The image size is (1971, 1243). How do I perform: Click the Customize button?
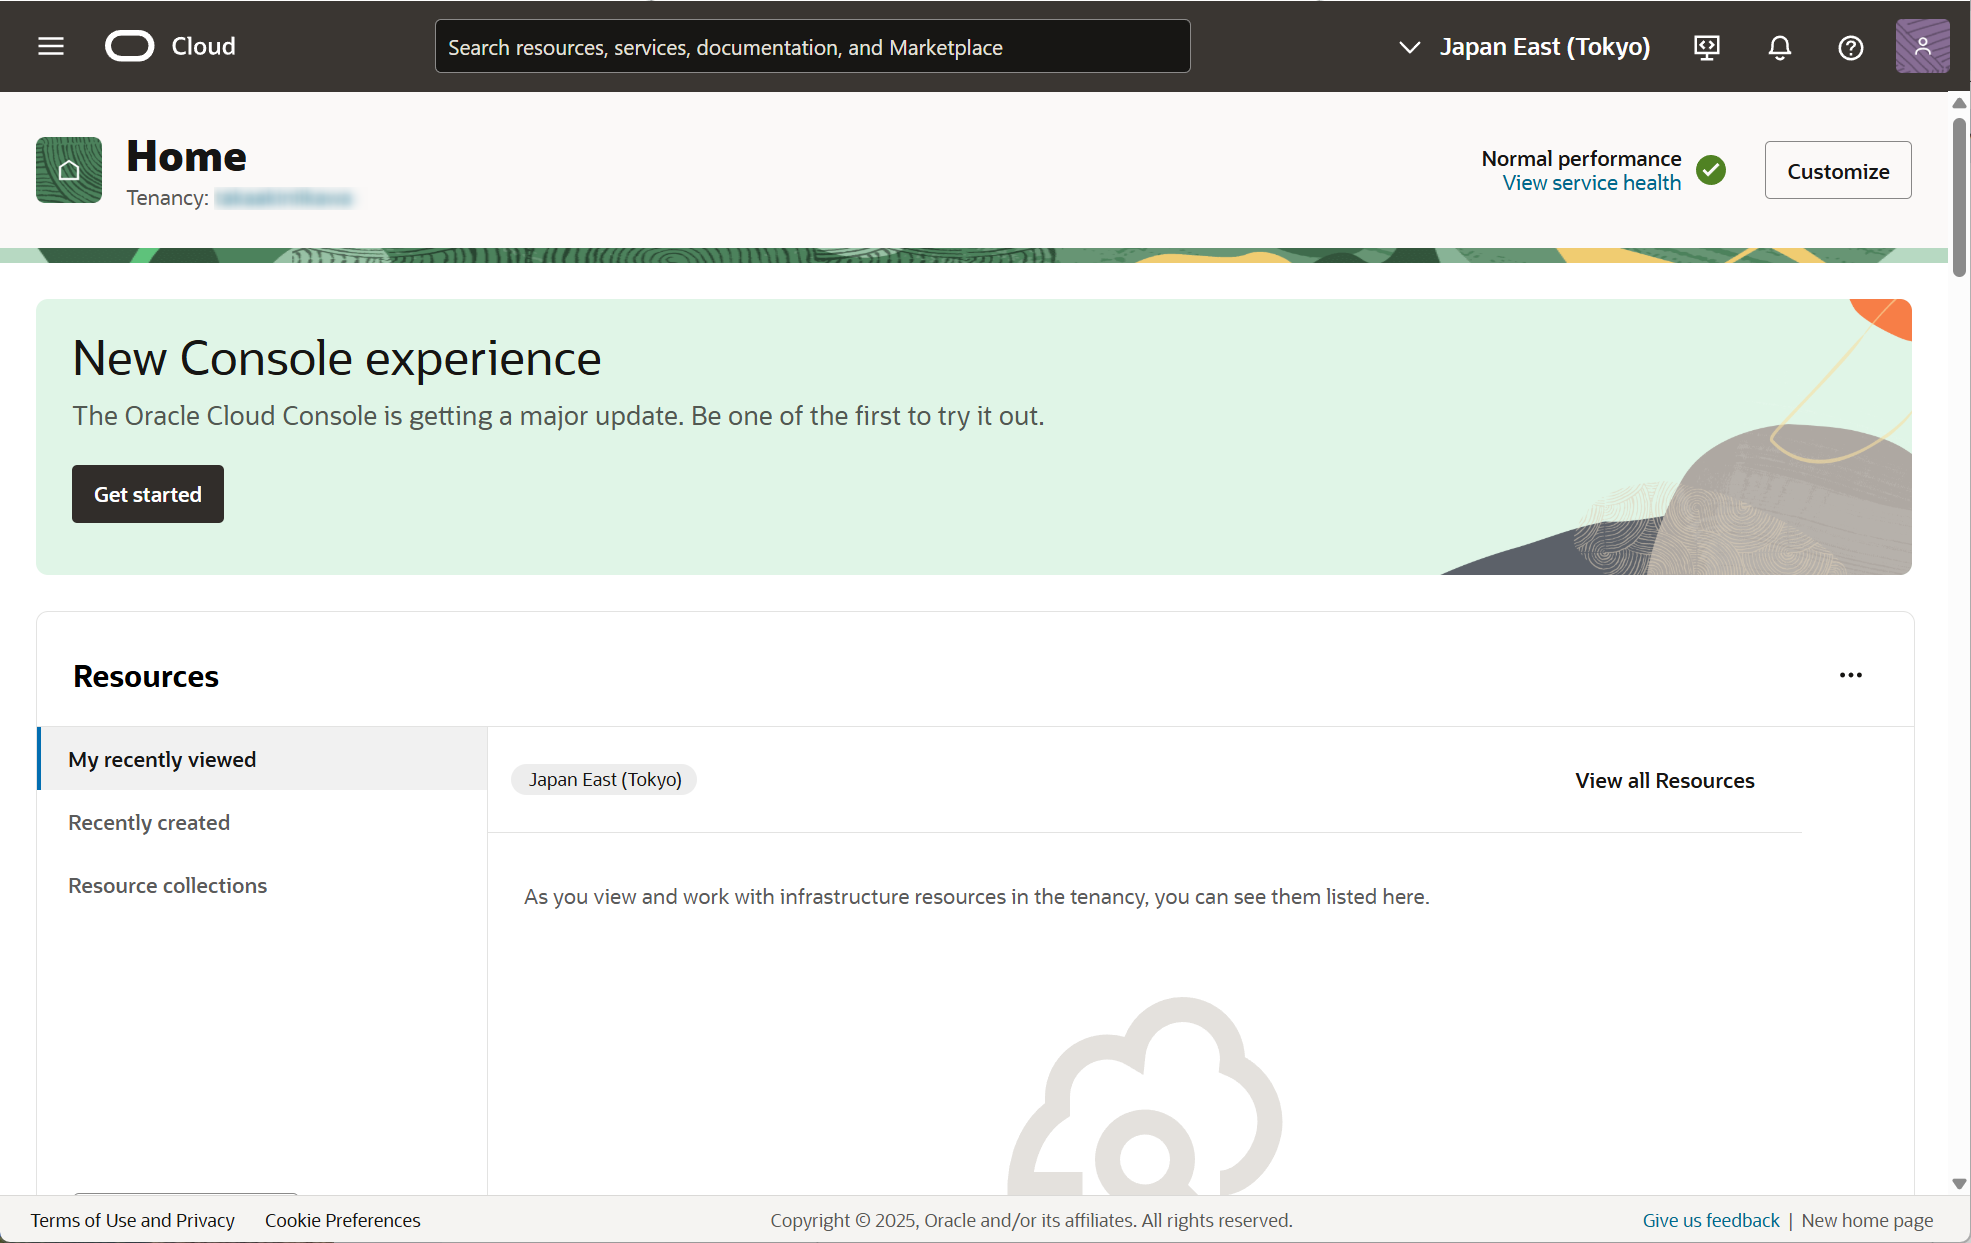[1838, 171]
